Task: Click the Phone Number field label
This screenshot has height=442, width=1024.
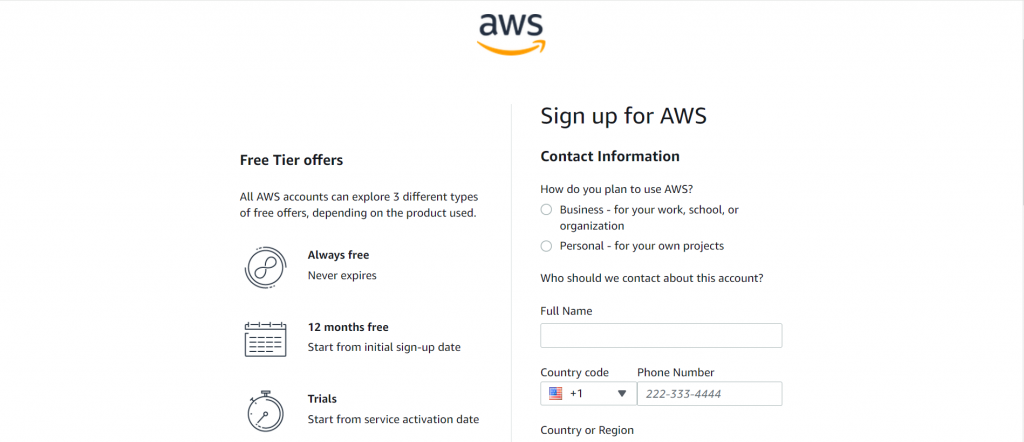Action: tap(675, 372)
